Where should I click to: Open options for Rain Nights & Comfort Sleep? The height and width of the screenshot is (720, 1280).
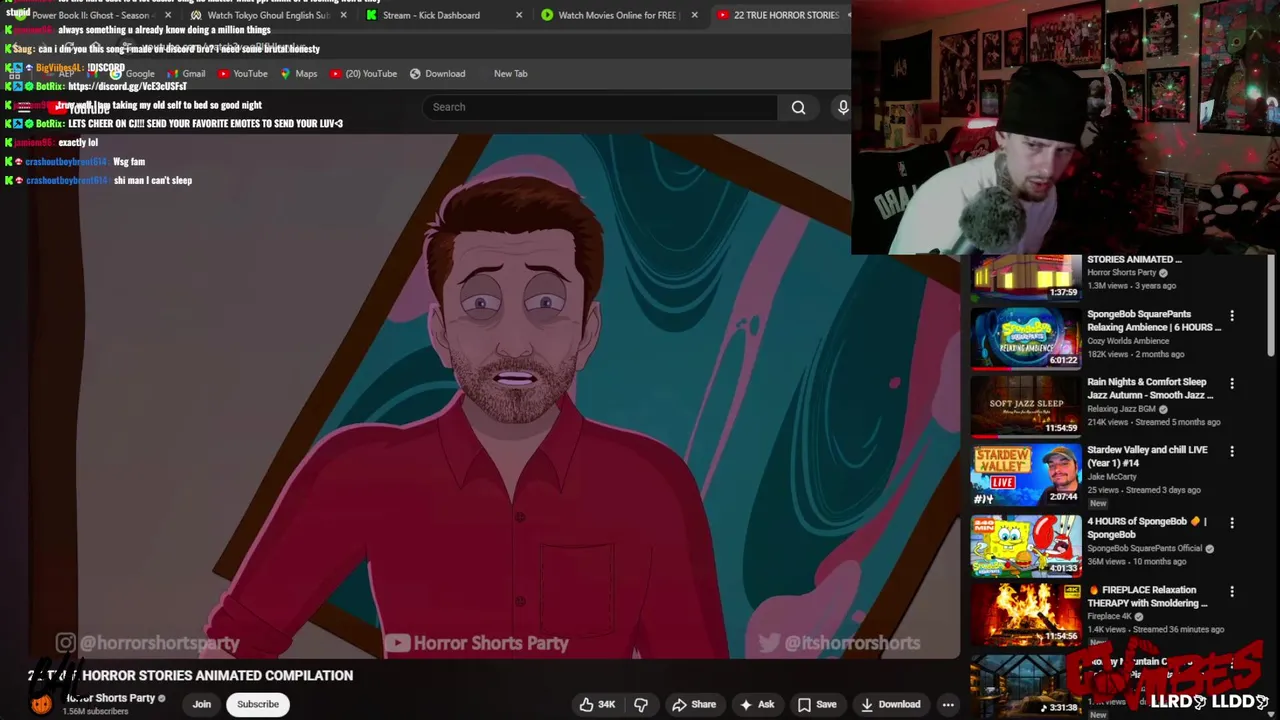[1232, 383]
